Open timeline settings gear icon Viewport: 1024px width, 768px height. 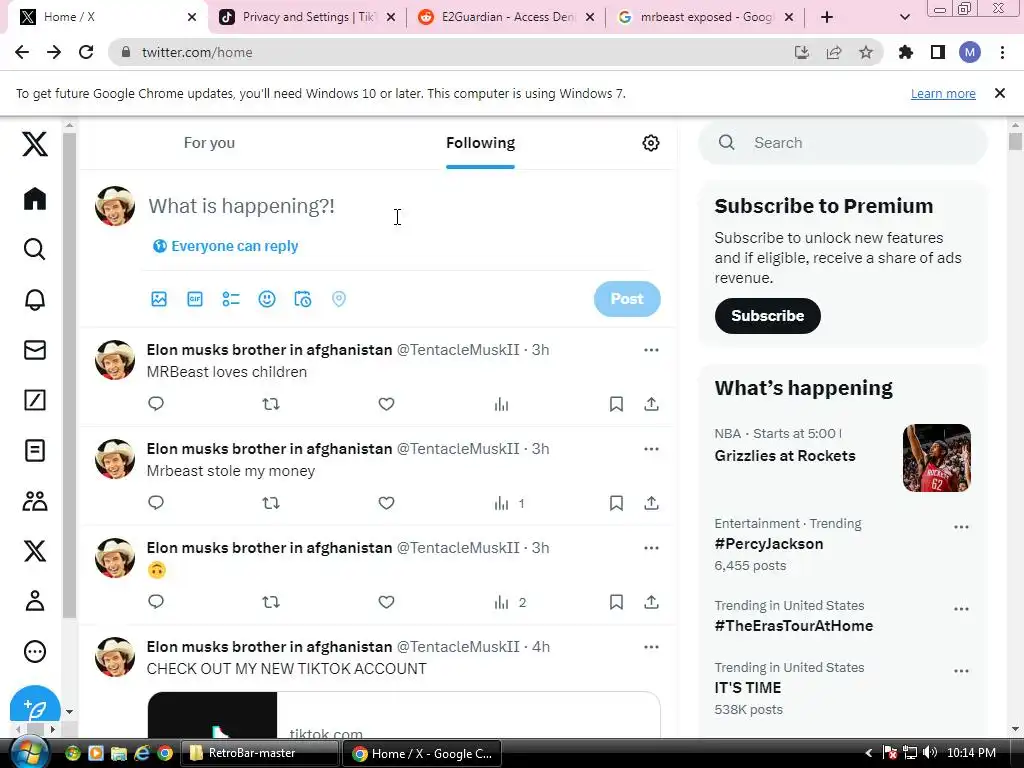click(x=650, y=143)
